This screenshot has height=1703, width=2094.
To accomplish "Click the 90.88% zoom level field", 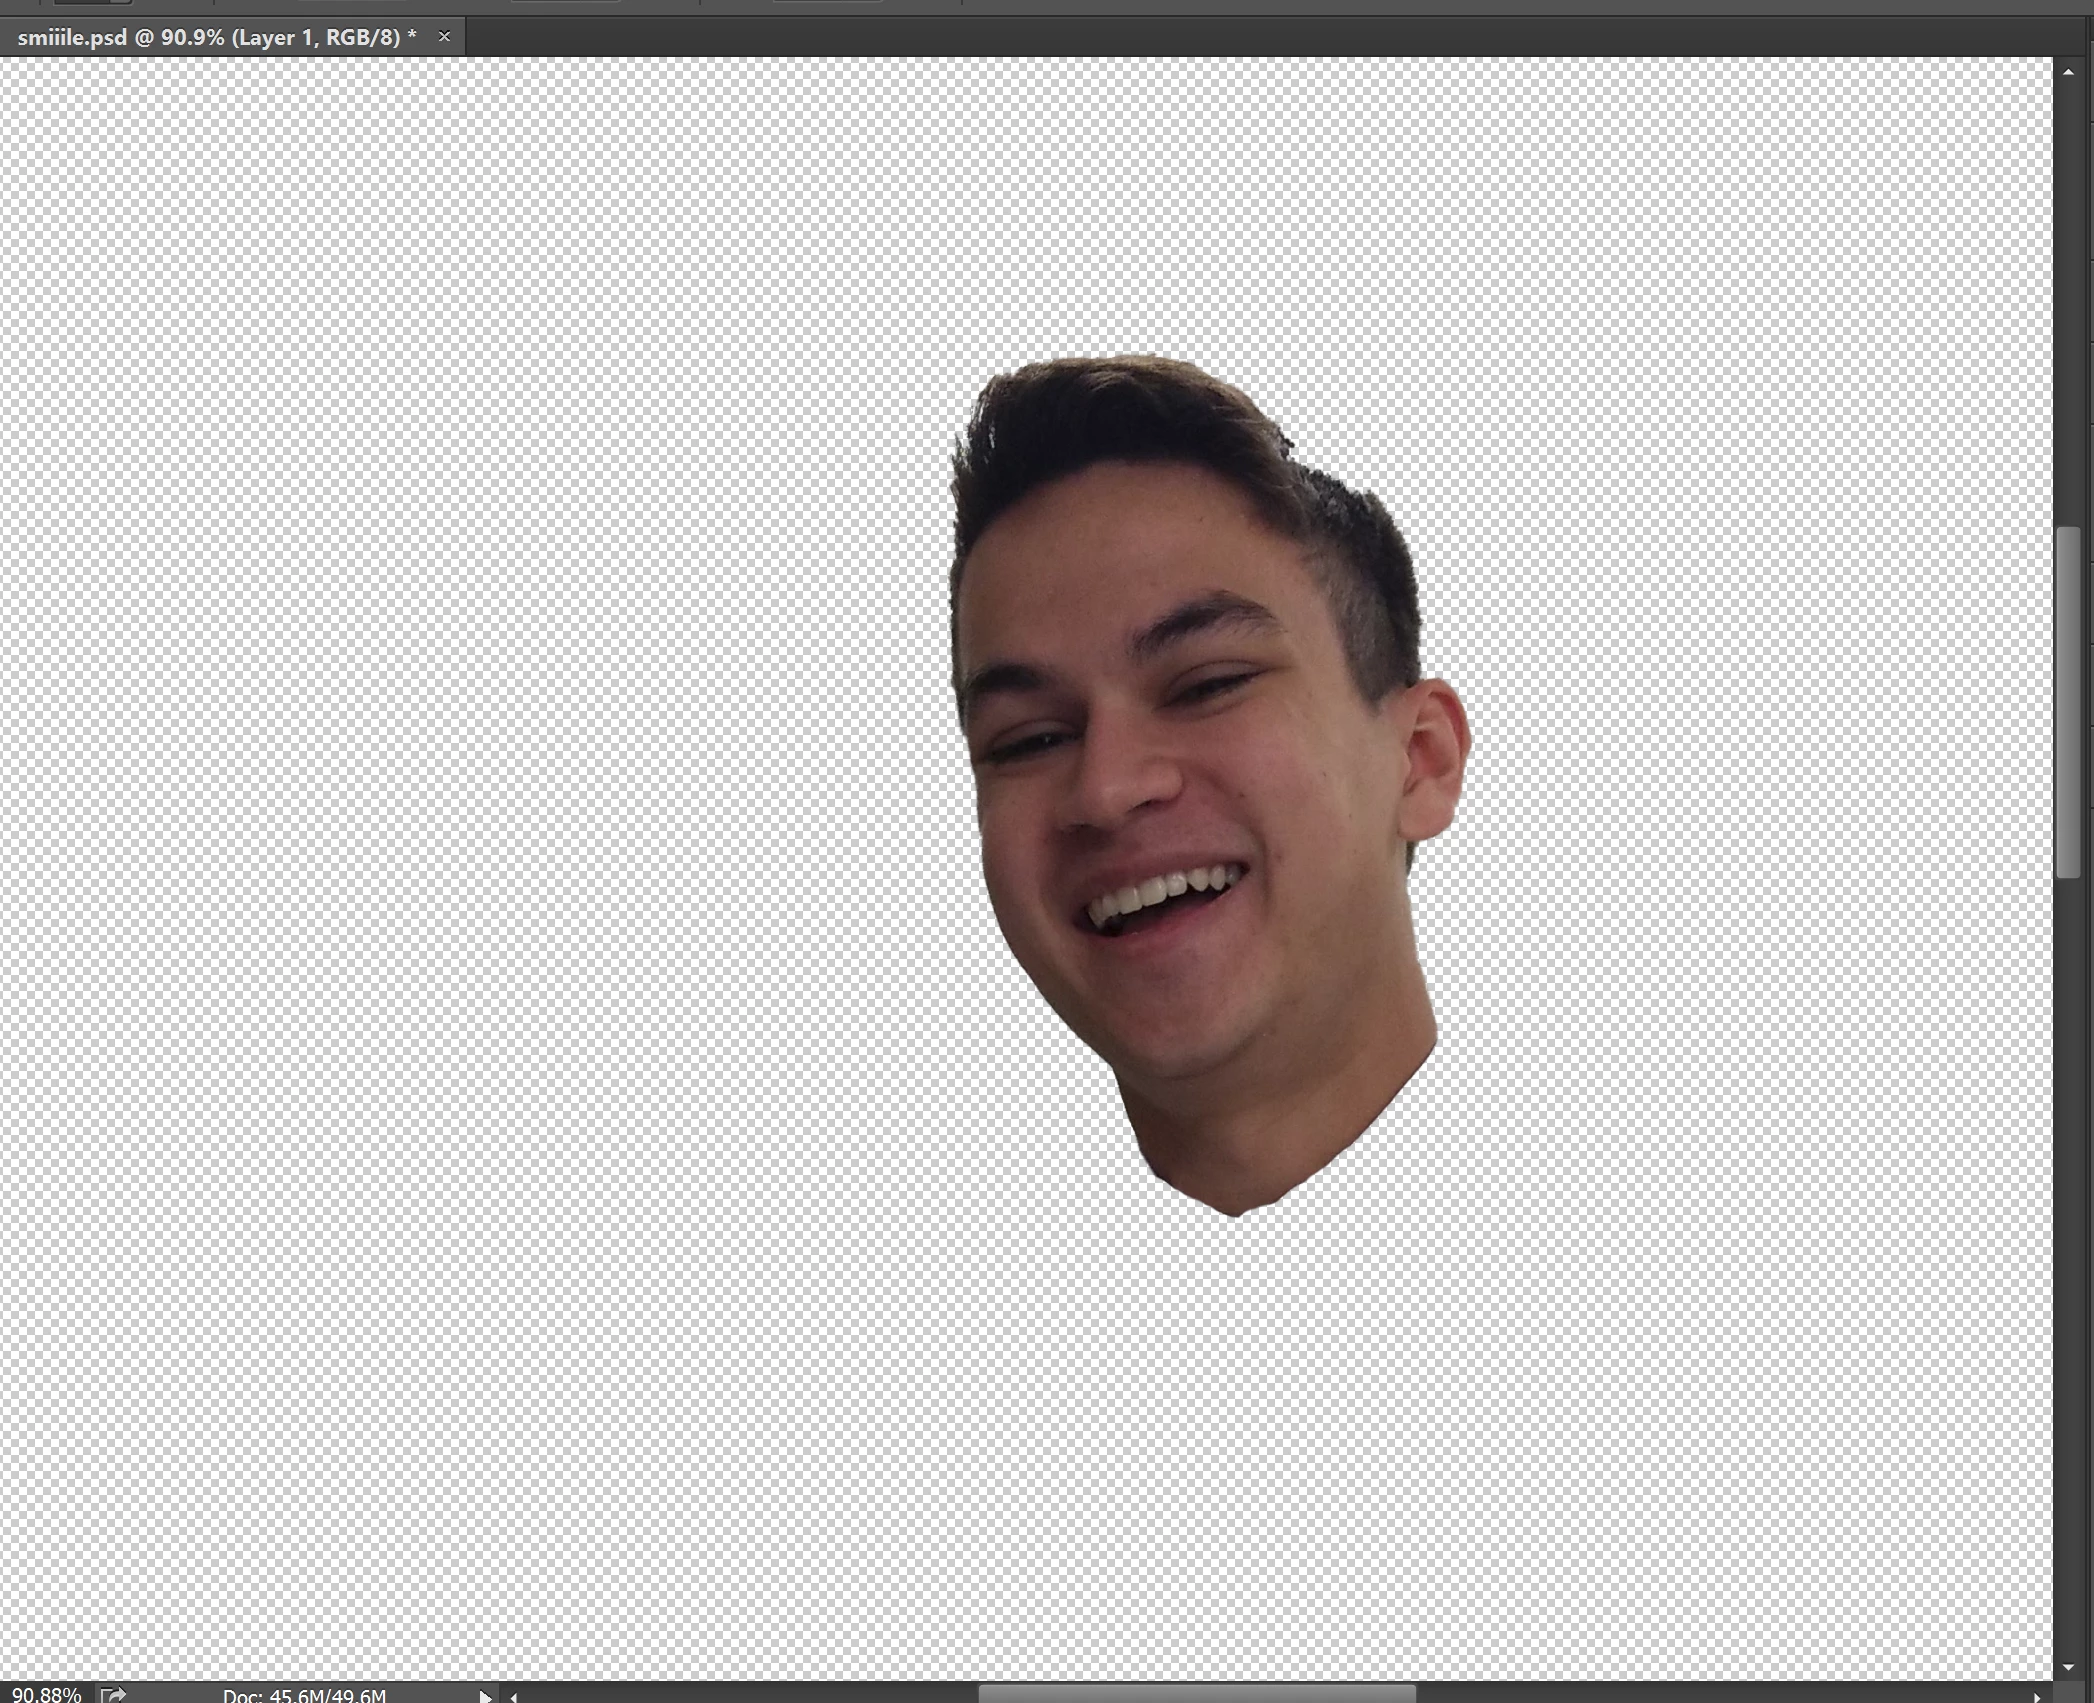I will pyautogui.click(x=46, y=1694).
